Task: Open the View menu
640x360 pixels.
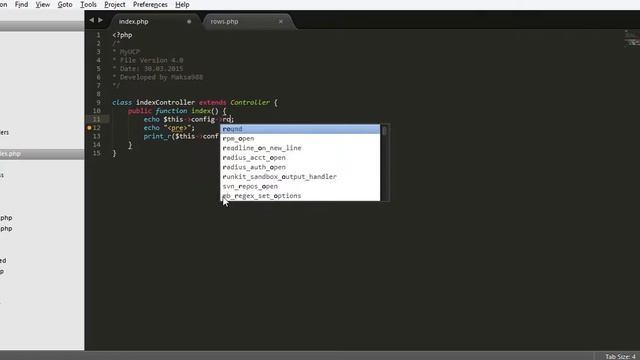Action: coord(42,4)
